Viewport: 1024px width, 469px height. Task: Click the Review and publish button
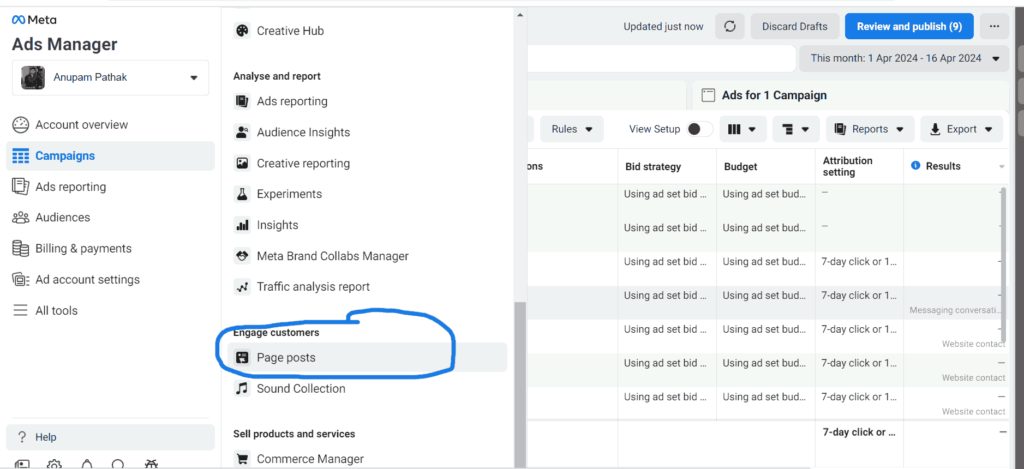click(x=909, y=27)
